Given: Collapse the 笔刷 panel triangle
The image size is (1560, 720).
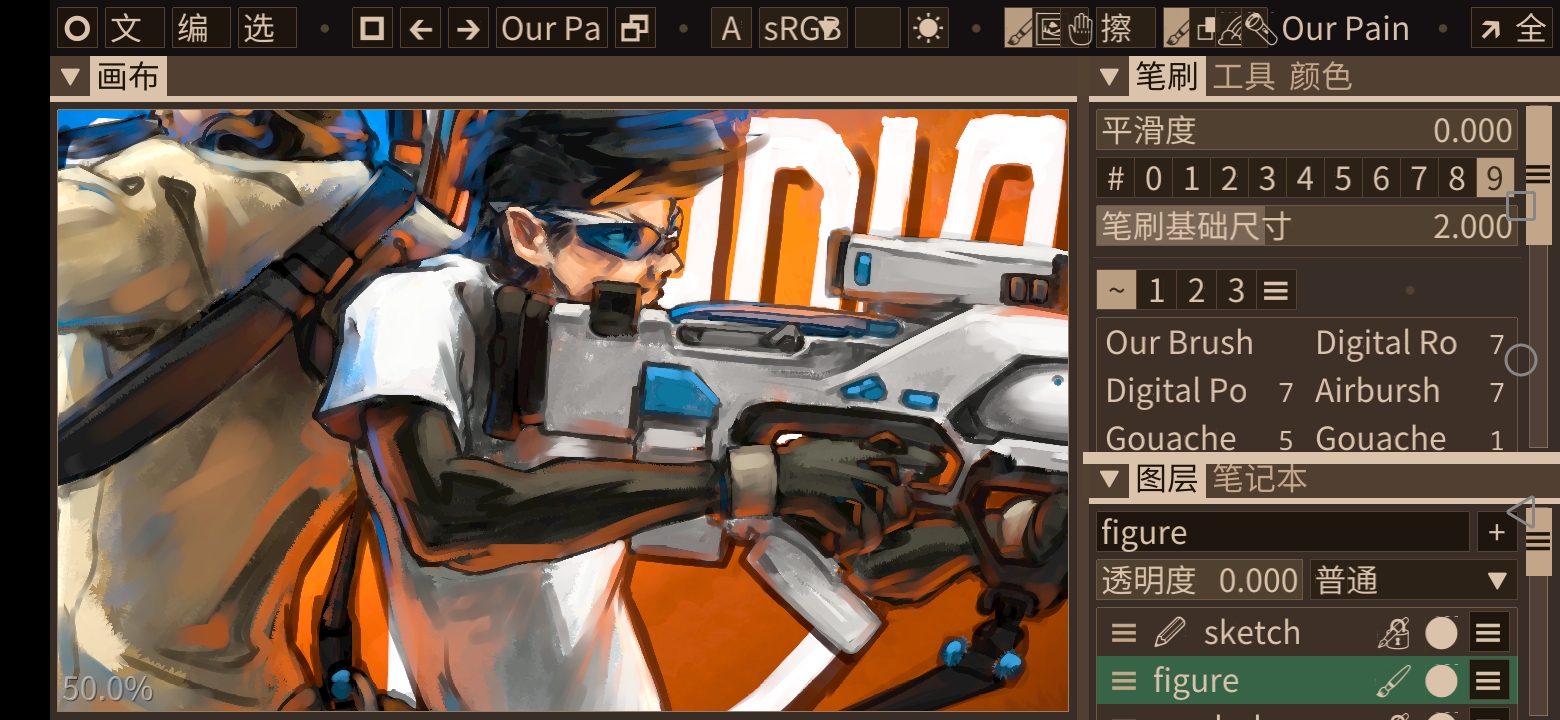Looking at the screenshot, I should (1109, 77).
